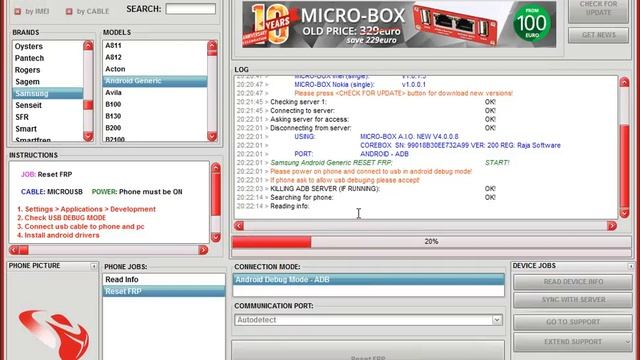This screenshot has height=360, width=640.
Task: Click Instructions scroll down arrow
Action: (216, 237)
